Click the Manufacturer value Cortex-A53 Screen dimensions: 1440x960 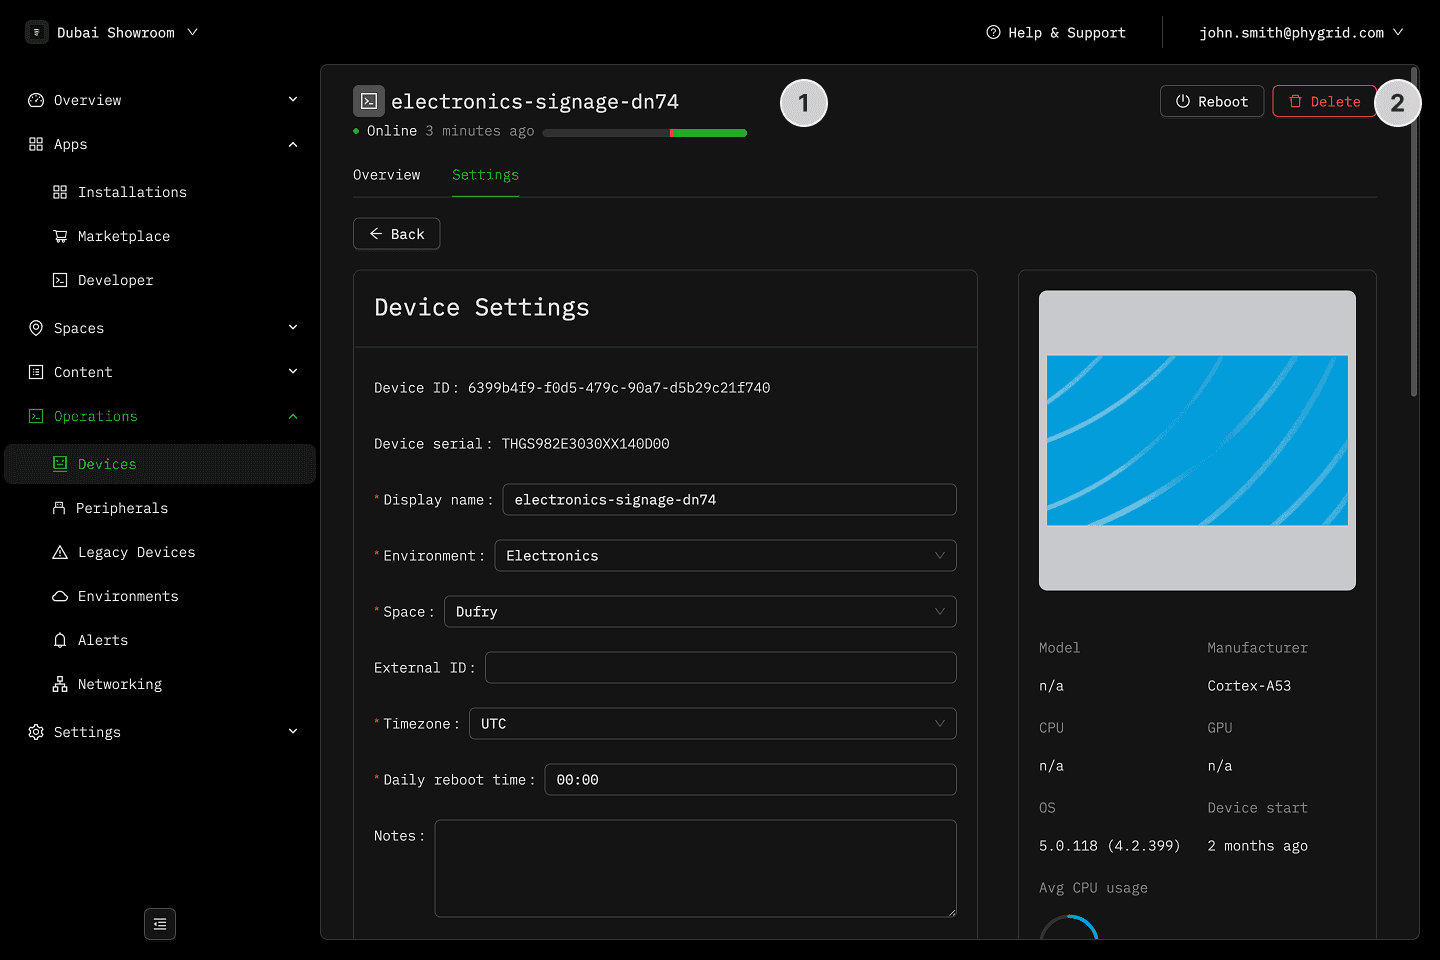1249,686
